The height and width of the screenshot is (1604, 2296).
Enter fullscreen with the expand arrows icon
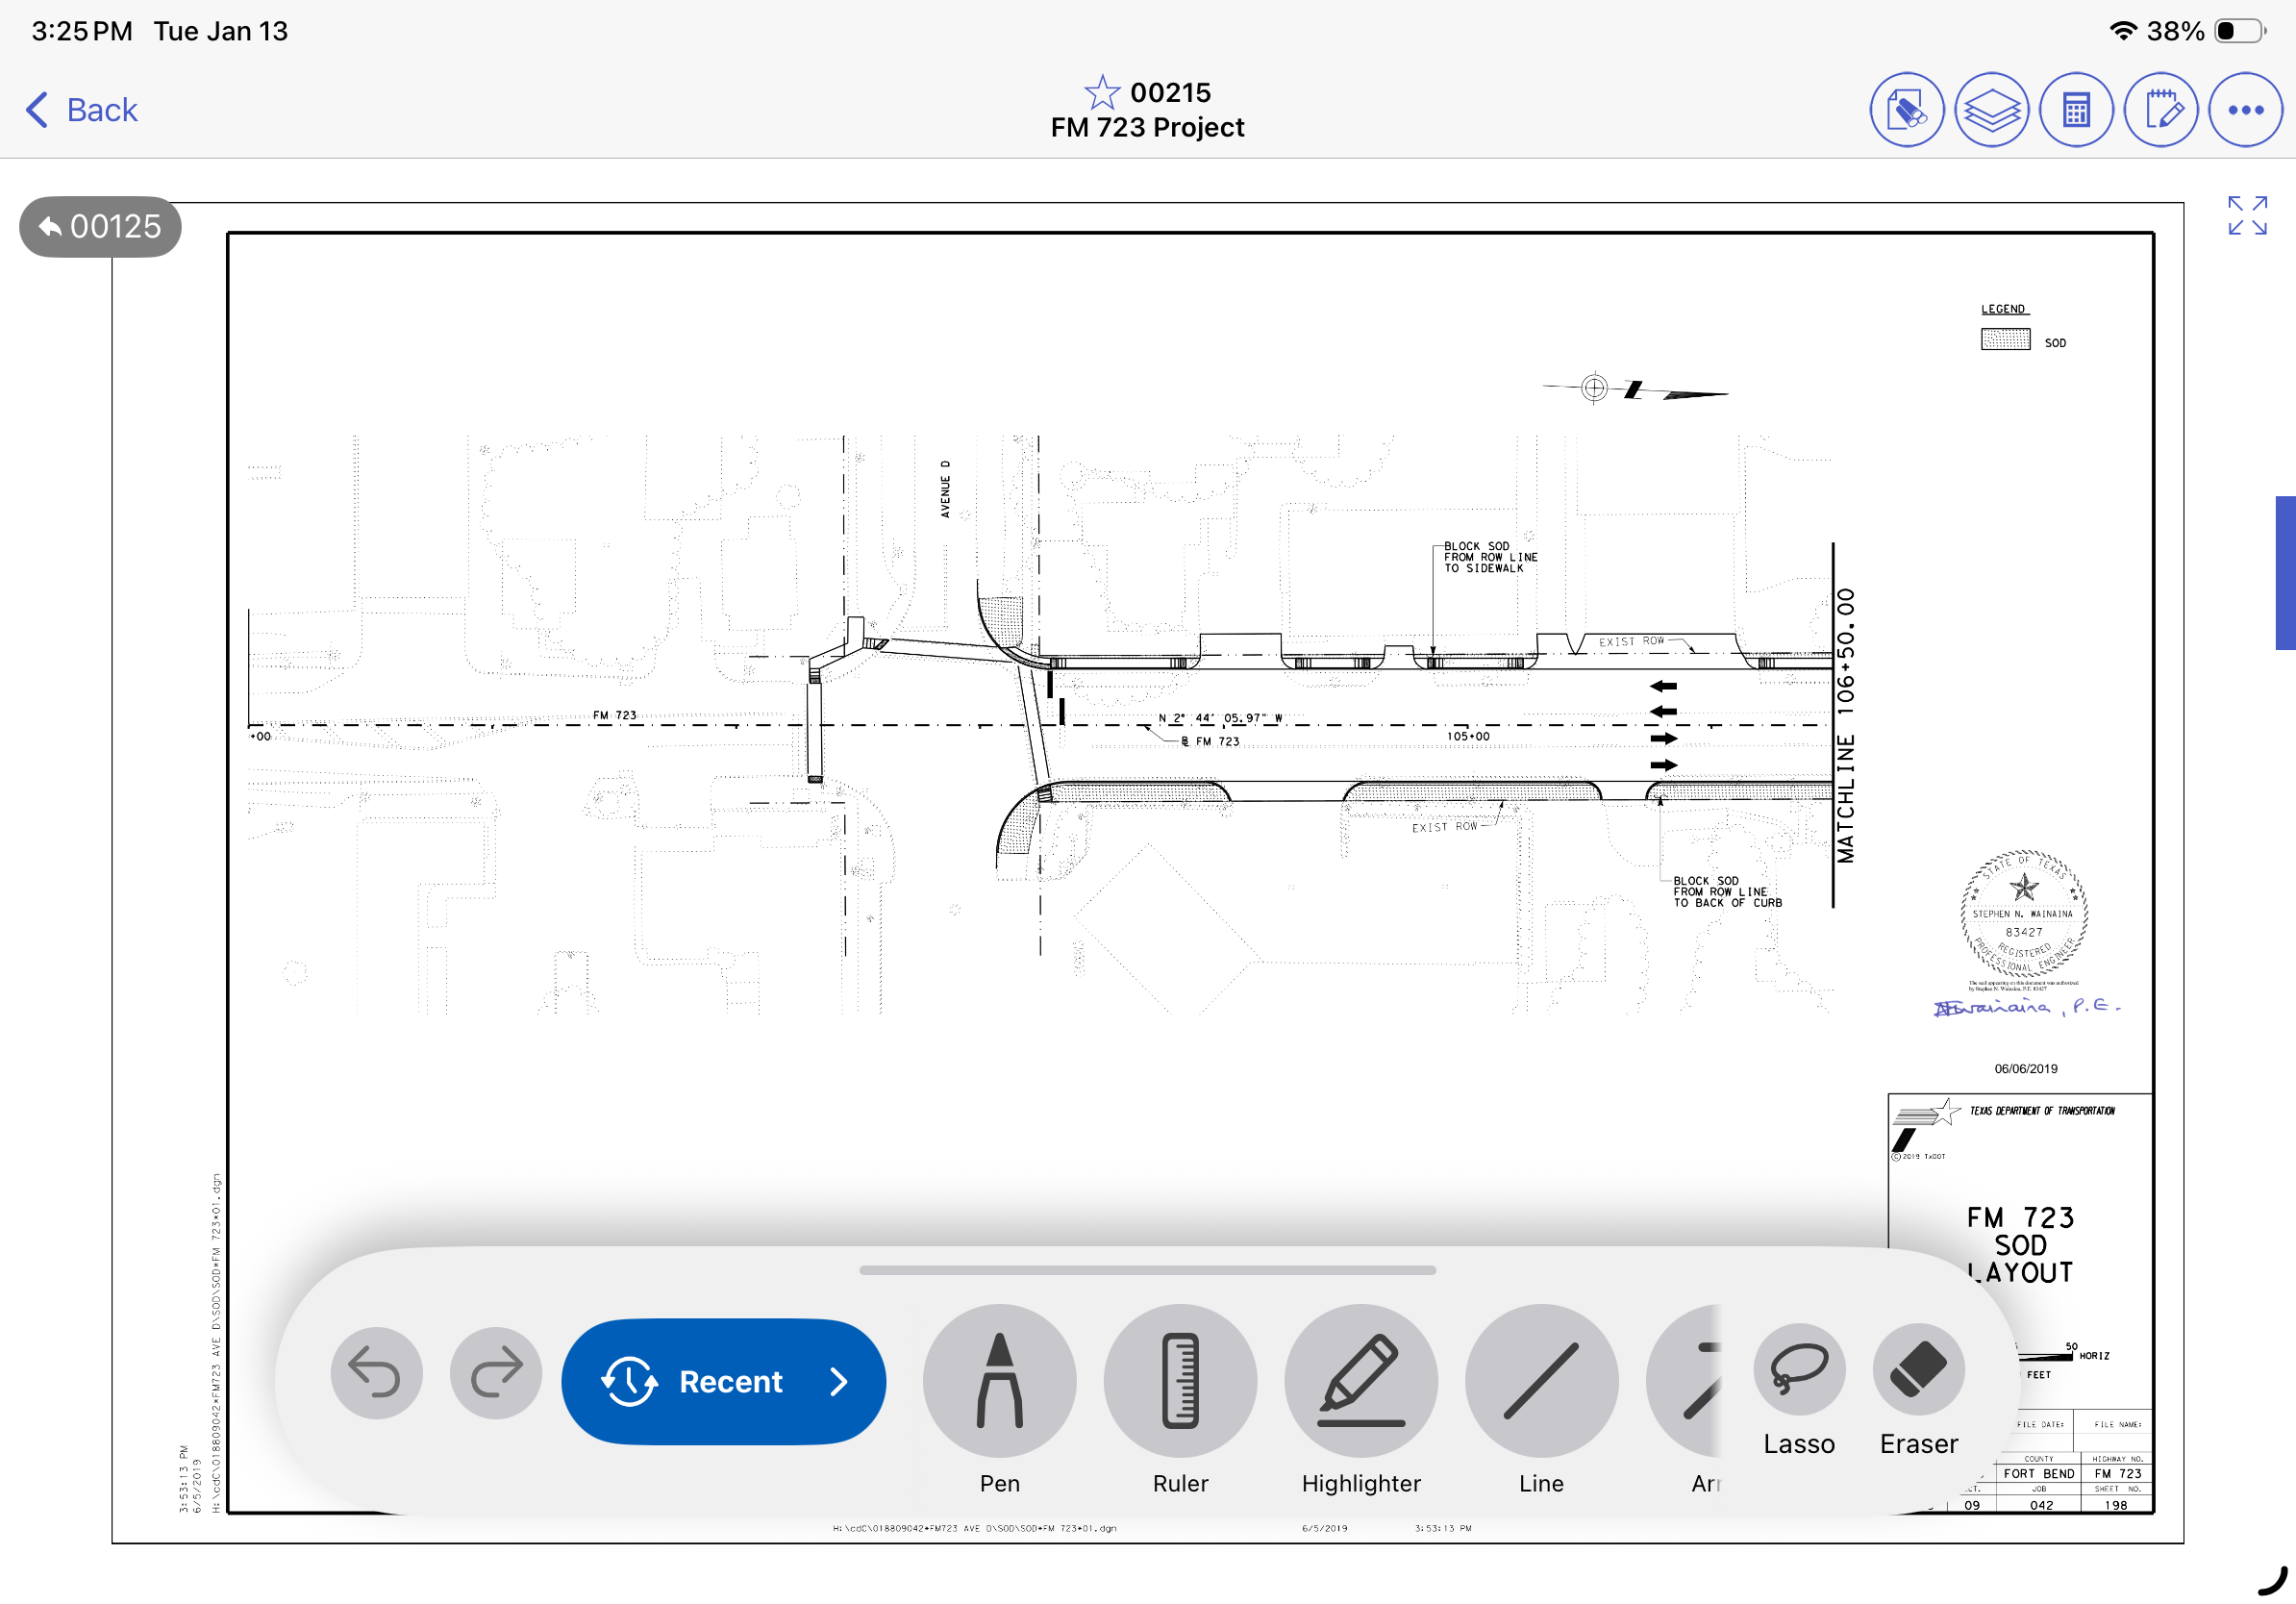pyautogui.click(x=2247, y=216)
